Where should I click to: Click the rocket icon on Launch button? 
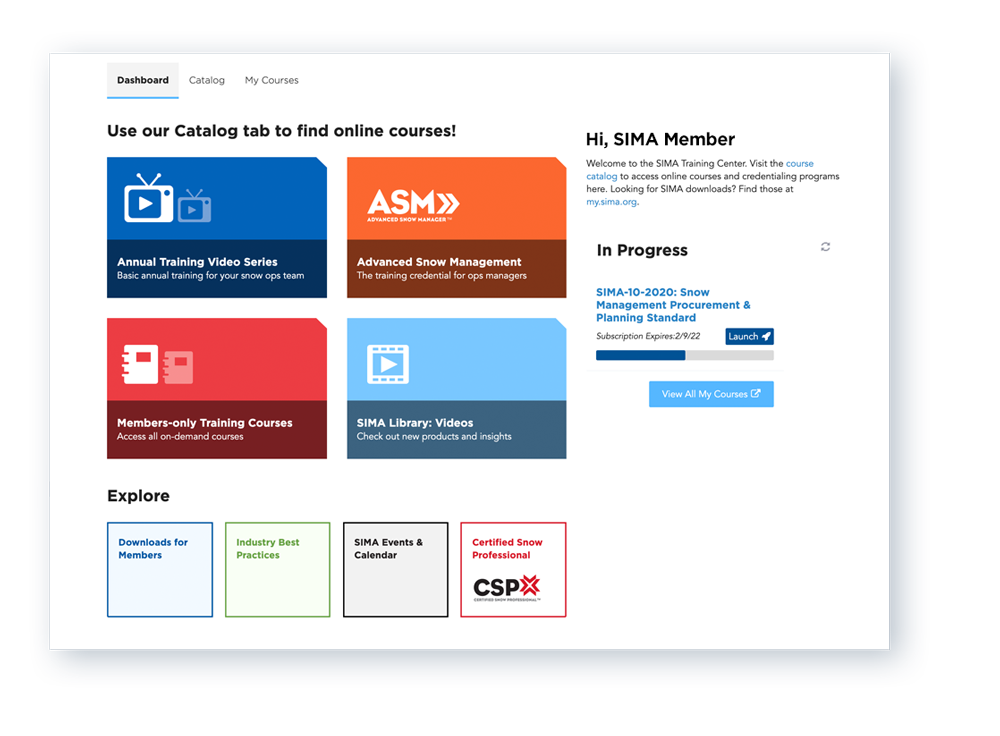(767, 336)
